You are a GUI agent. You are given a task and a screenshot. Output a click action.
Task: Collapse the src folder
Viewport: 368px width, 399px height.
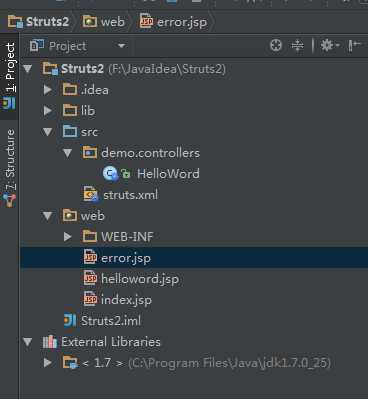(48, 132)
